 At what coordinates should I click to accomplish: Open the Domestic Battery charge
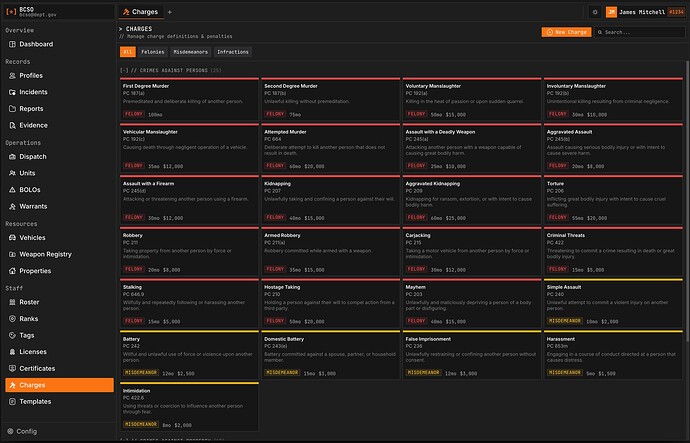point(330,355)
